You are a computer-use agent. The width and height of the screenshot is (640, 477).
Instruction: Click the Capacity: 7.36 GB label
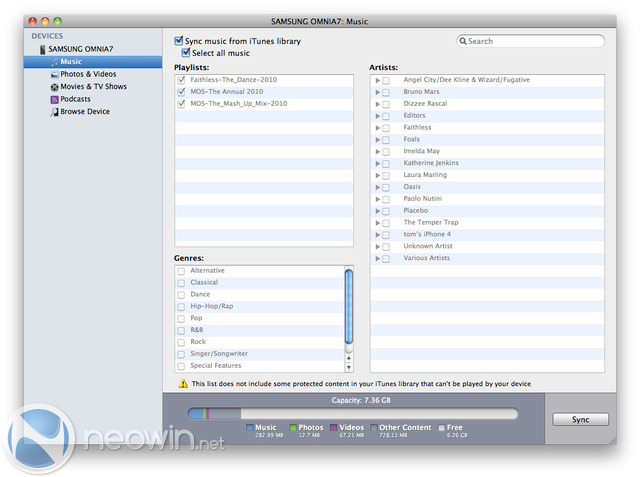(x=361, y=400)
